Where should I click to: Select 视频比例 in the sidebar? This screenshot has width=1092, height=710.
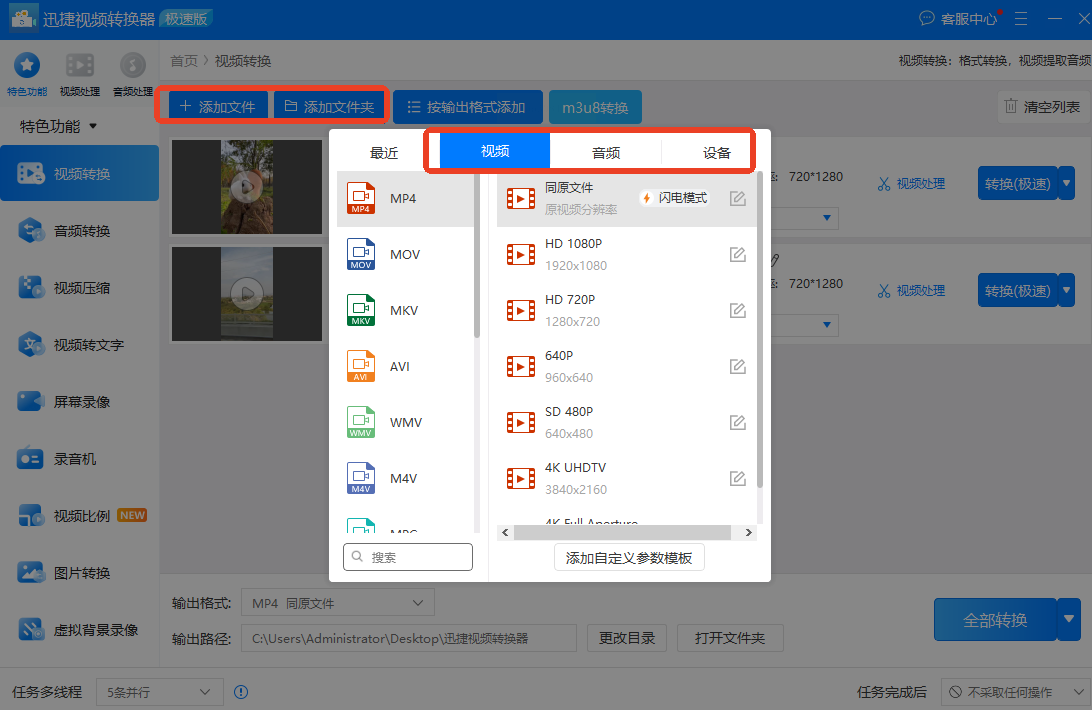79,516
